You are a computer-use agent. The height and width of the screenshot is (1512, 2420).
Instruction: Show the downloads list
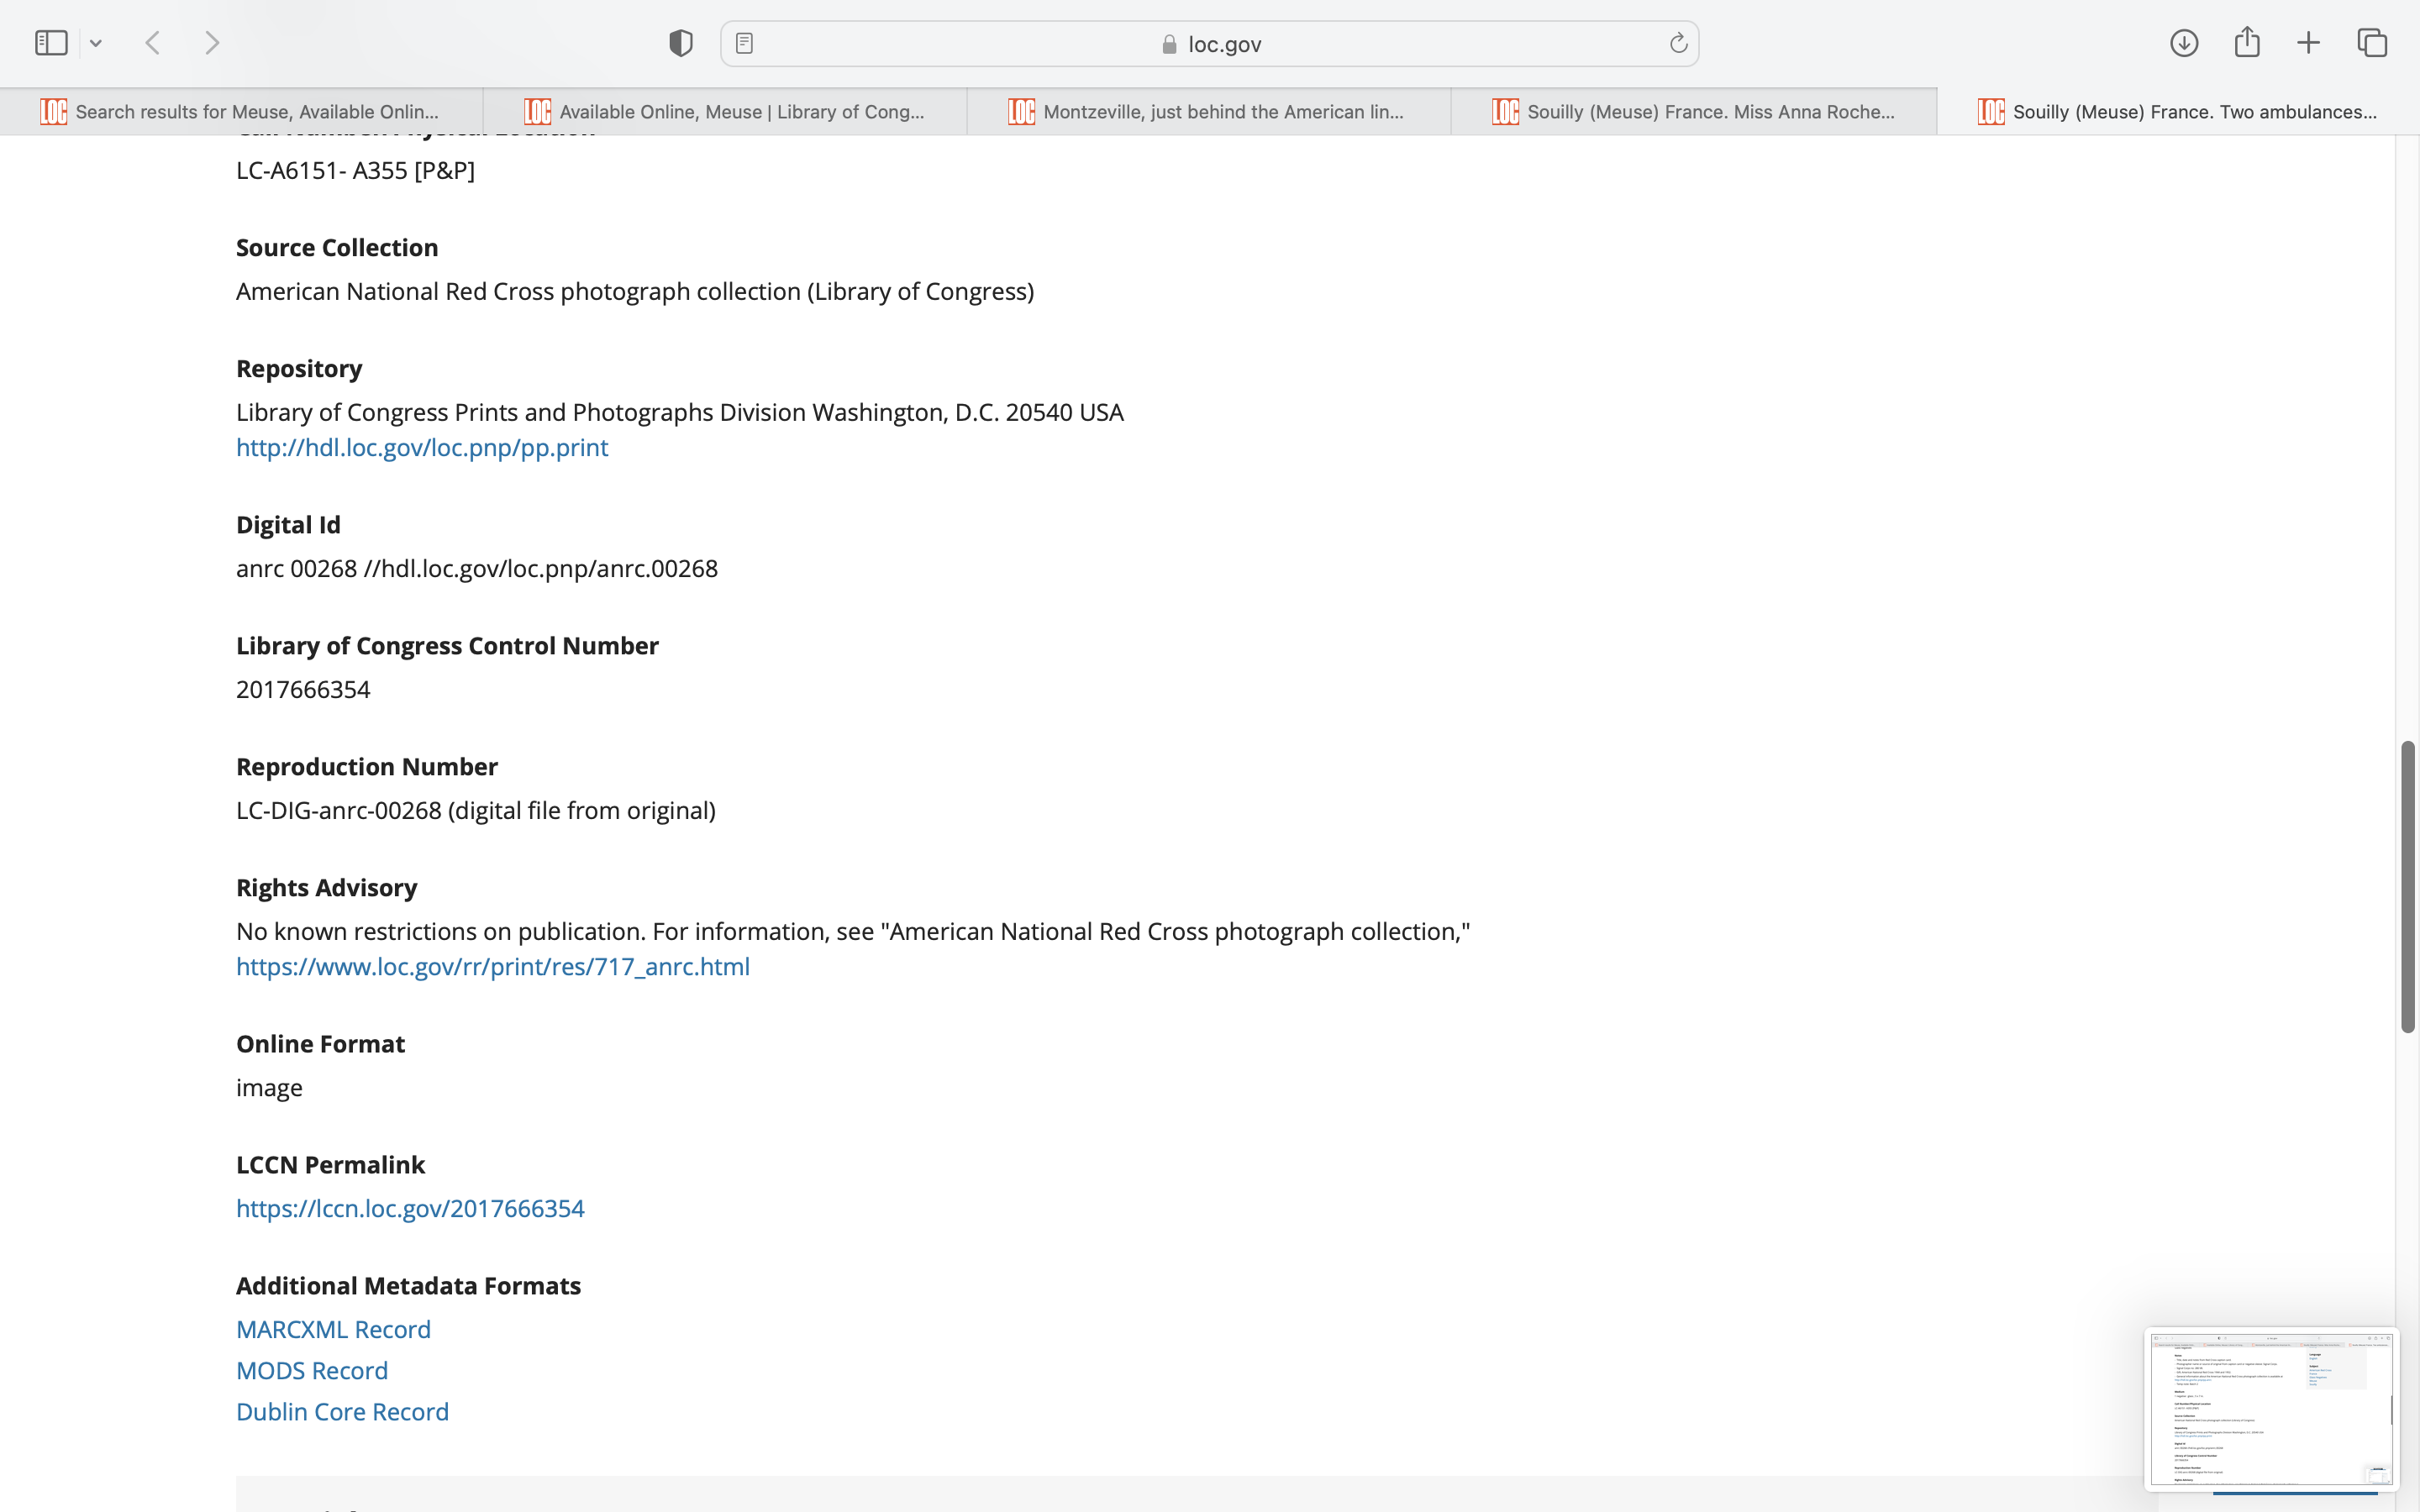pos(2184,43)
